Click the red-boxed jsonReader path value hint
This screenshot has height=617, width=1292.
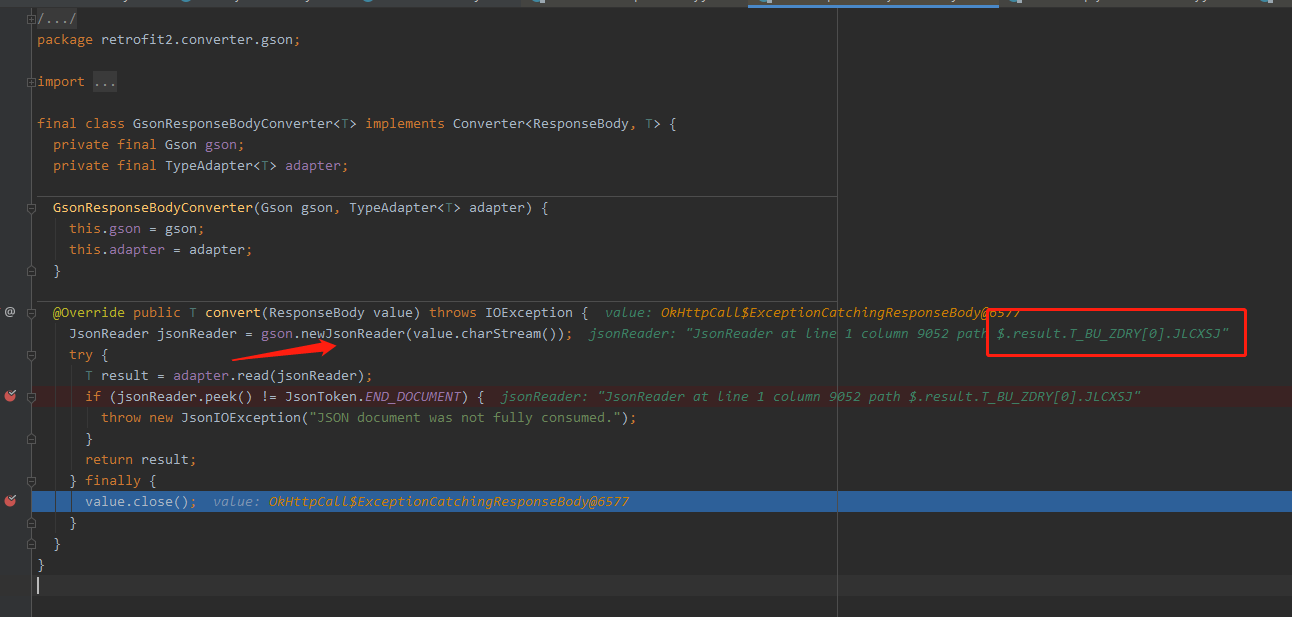pyautogui.click(x=1115, y=333)
